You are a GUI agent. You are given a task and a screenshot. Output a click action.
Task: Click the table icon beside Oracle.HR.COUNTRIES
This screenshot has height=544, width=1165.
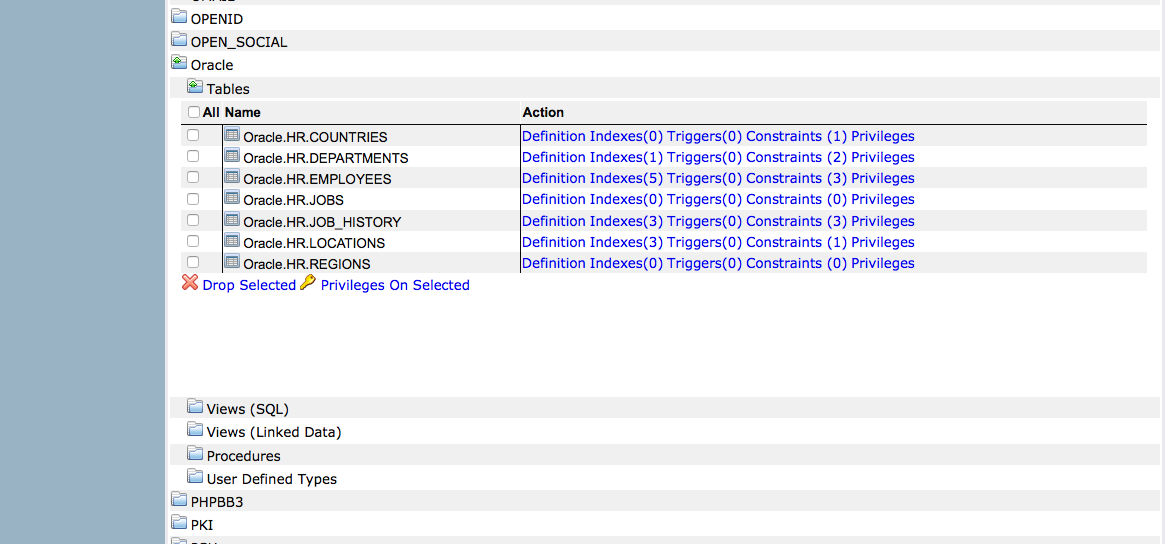coord(232,136)
